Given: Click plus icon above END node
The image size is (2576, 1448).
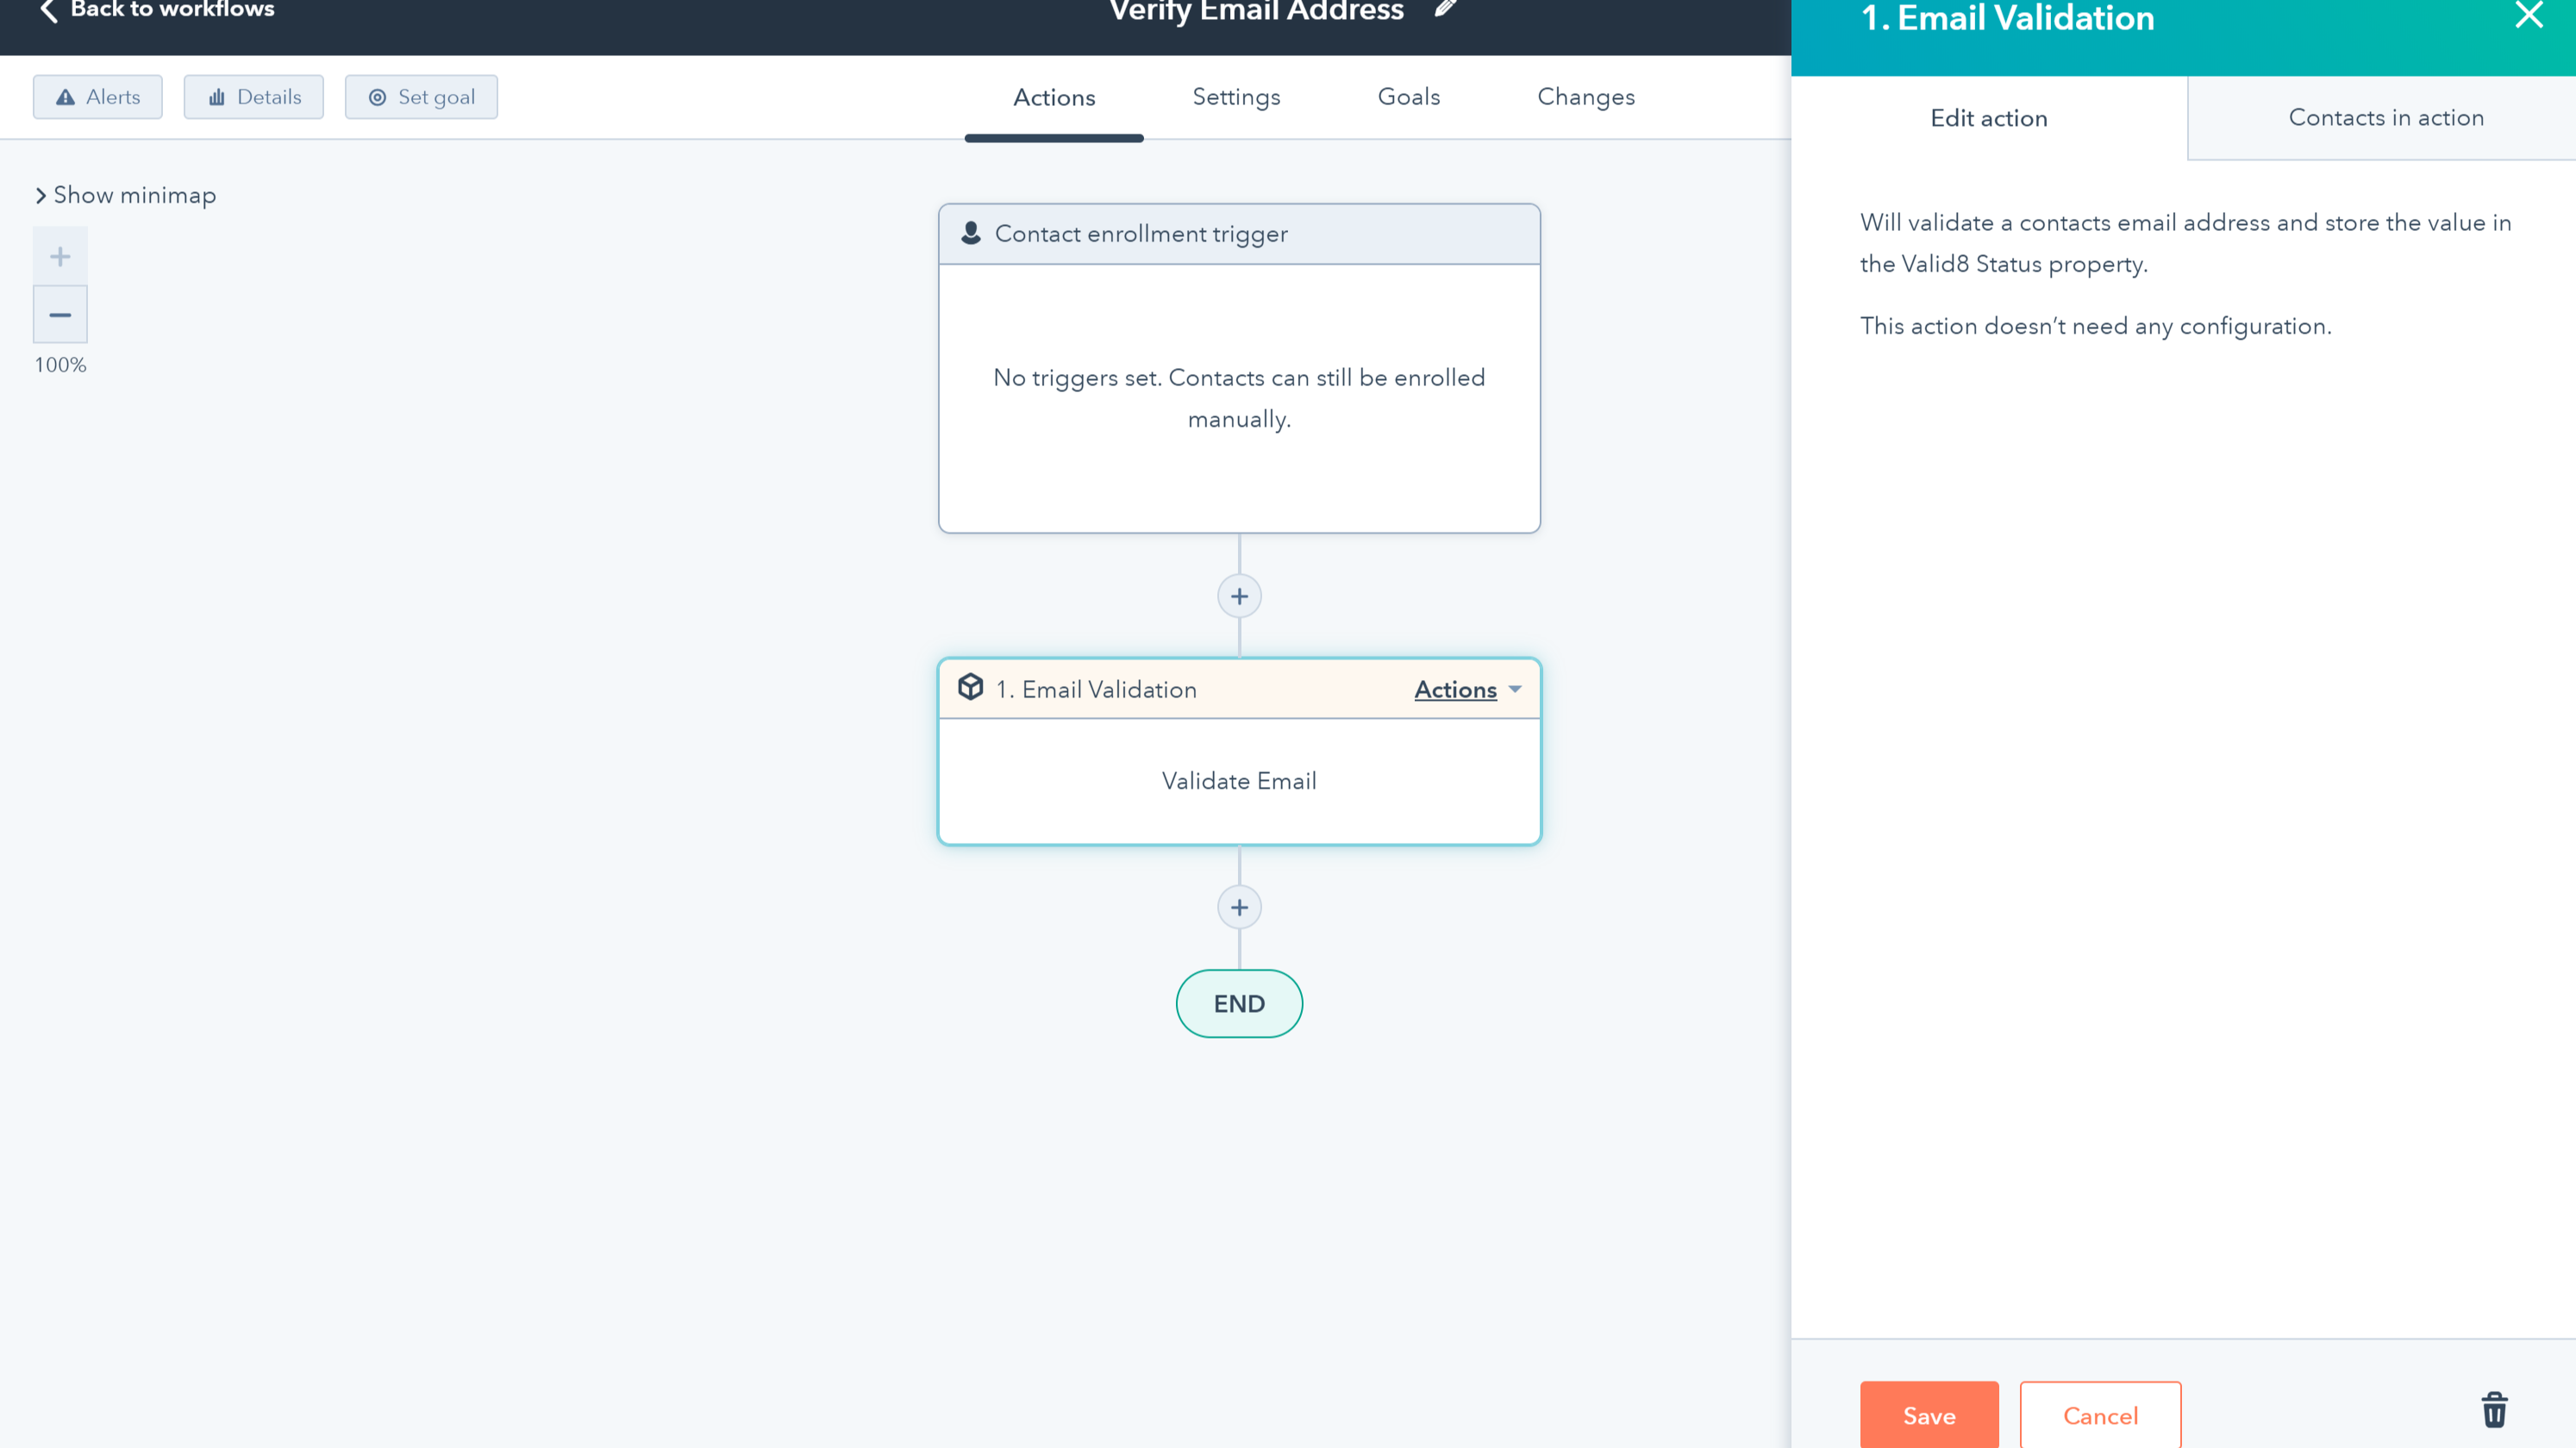Looking at the screenshot, I should [1239, 907].
